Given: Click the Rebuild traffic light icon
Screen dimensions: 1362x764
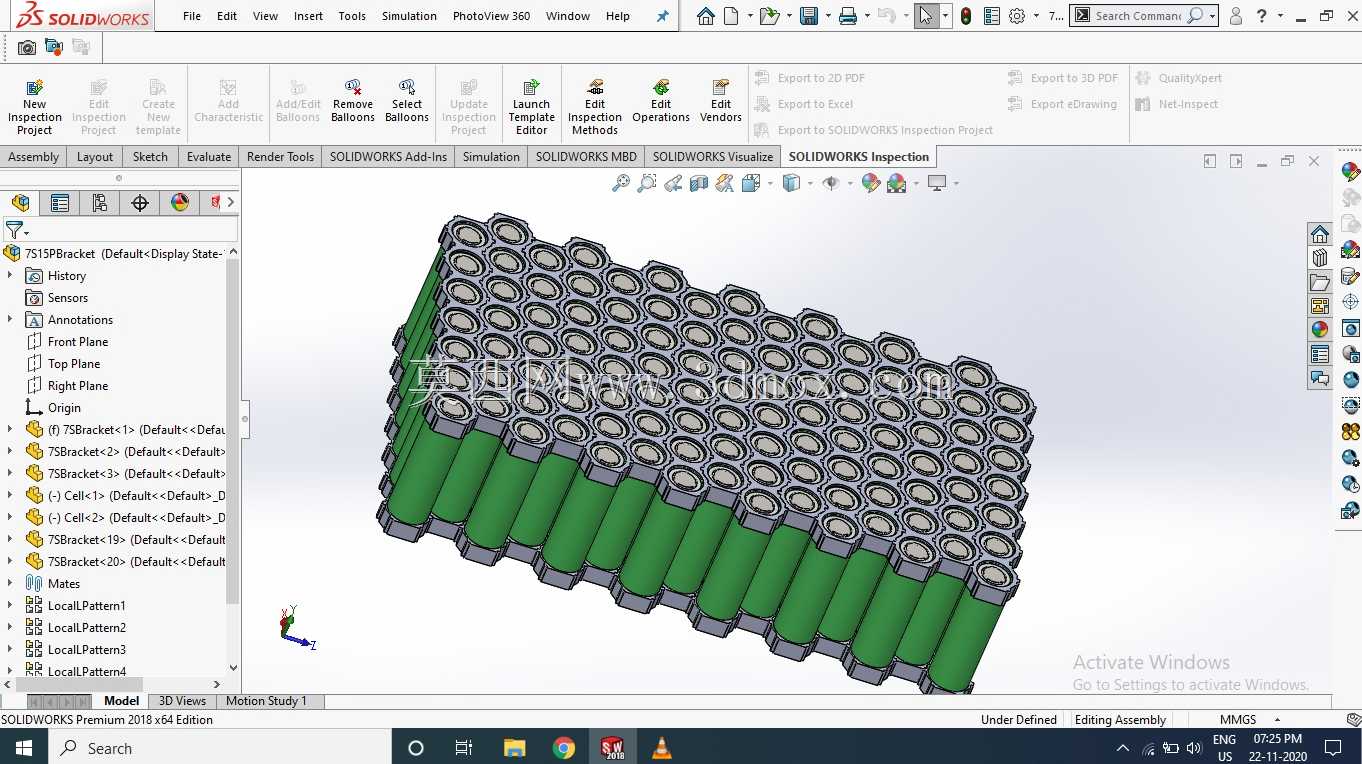Looking at the screenshot, I should 965,16.
